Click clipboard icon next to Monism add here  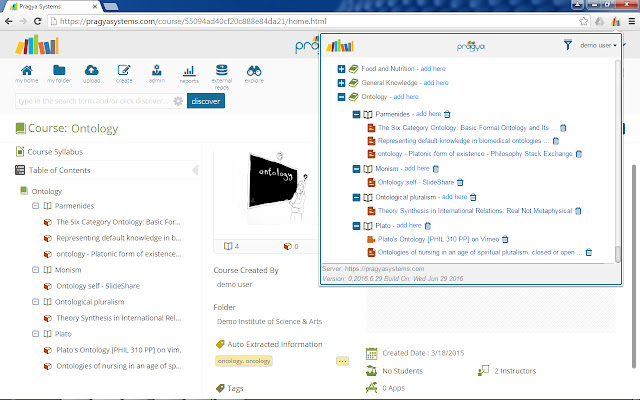tap(436, 169)
